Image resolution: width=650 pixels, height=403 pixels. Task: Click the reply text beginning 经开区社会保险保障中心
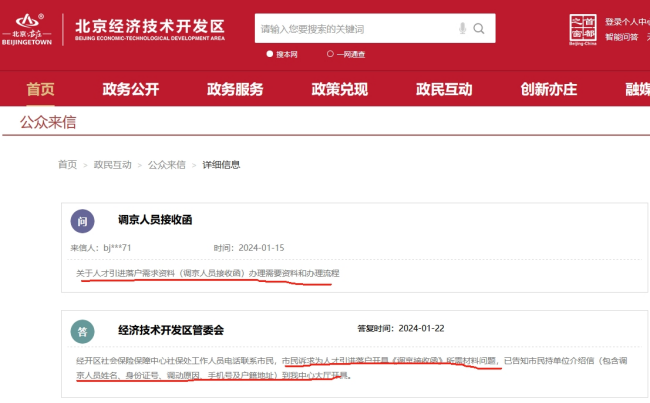(x=352, y=368)
